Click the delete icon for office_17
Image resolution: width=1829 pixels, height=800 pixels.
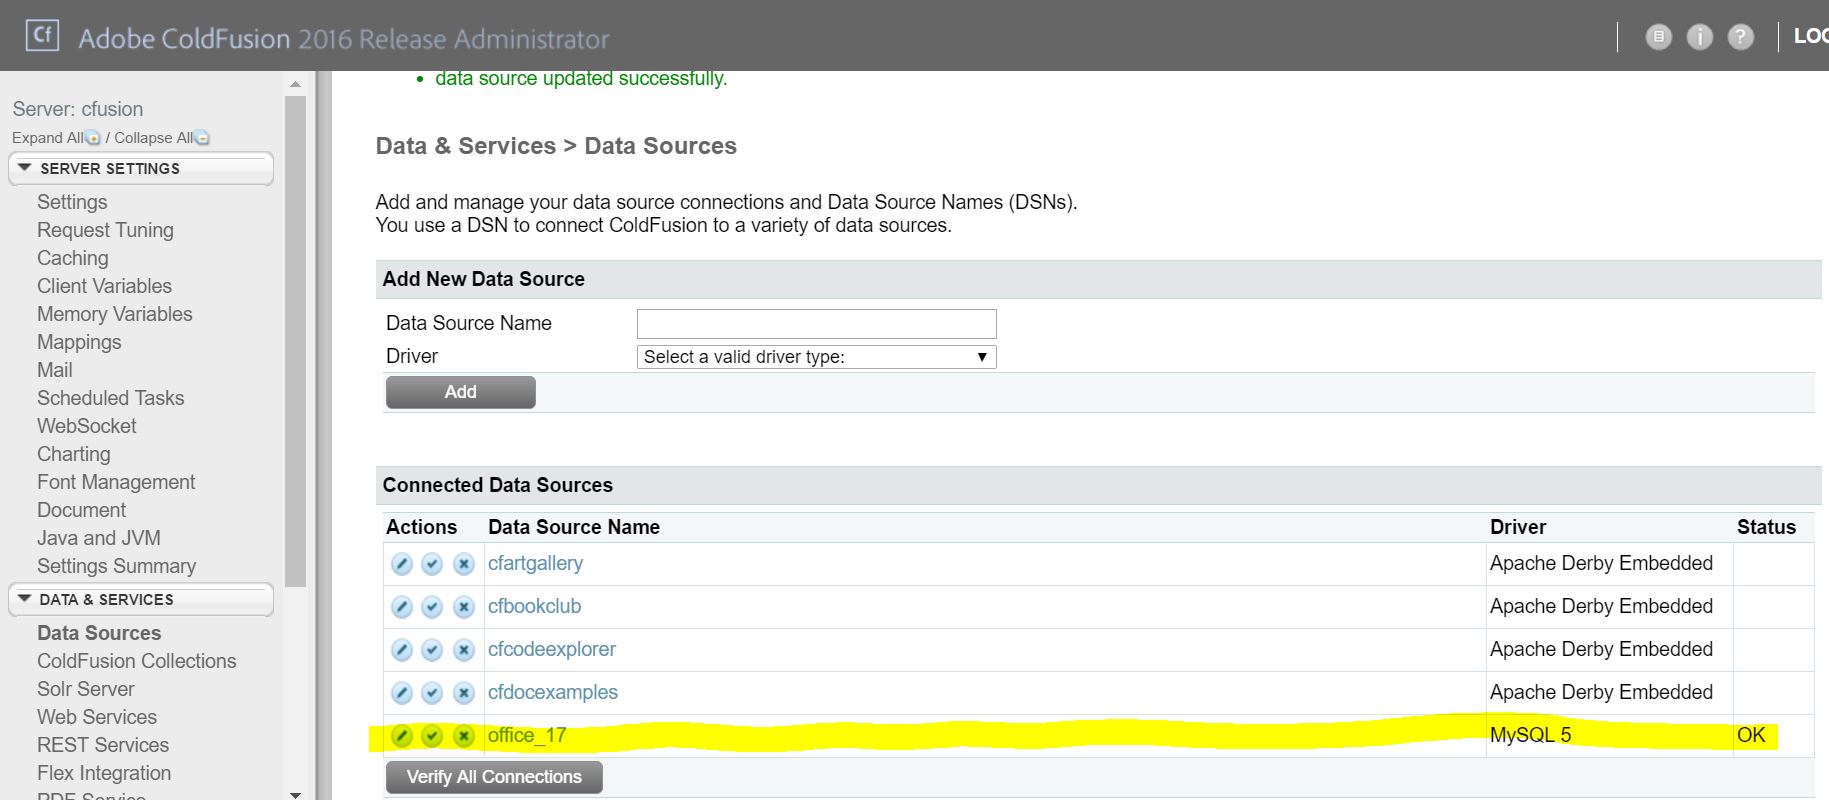[x=463, y=736]
